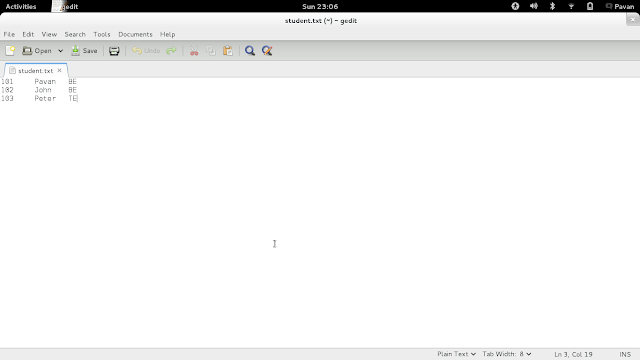Image resolution: width=640 pixels, height=360 pixels.
Task: Open the Search menu
Action: [75, 34]
